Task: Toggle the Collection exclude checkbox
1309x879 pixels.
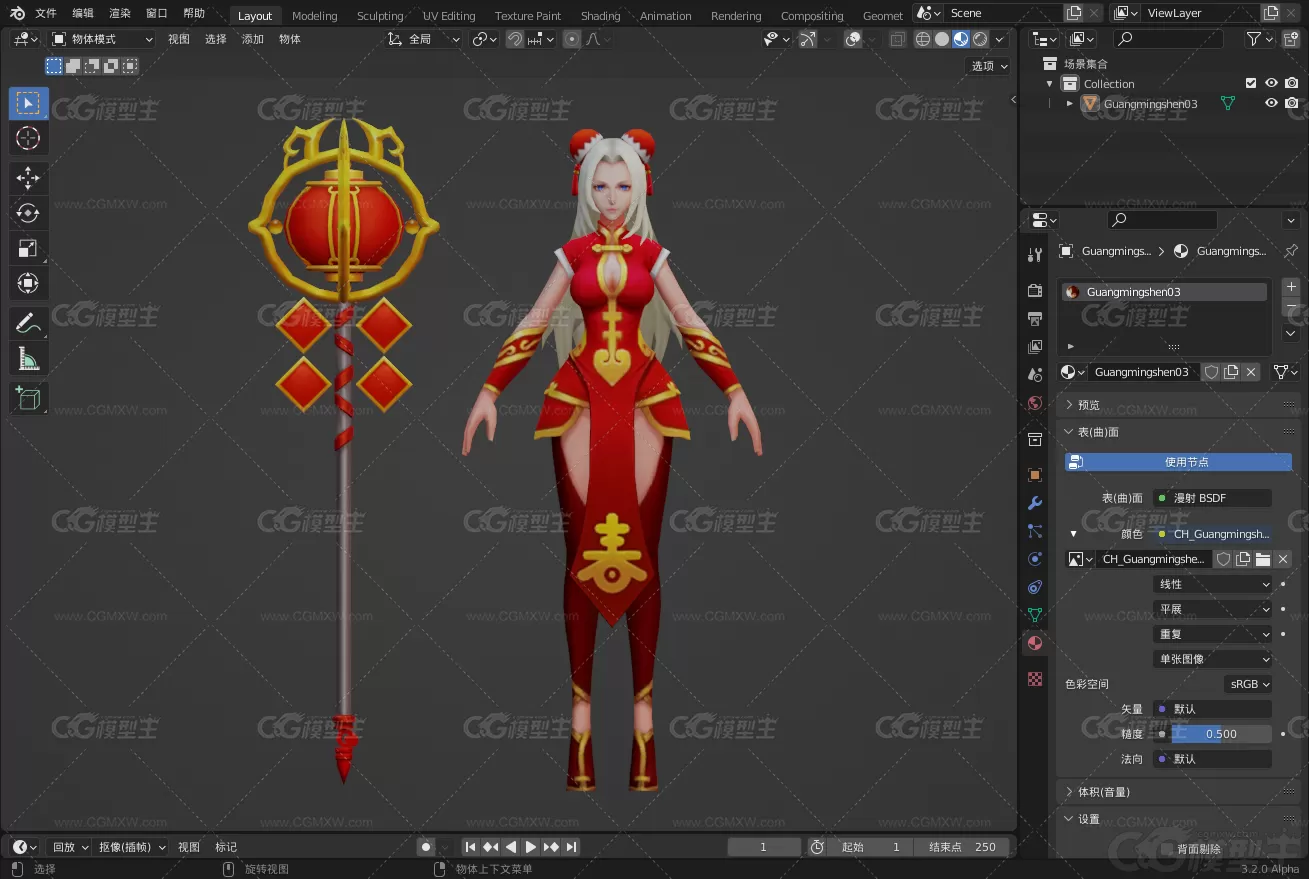Action: point(1250,84)
